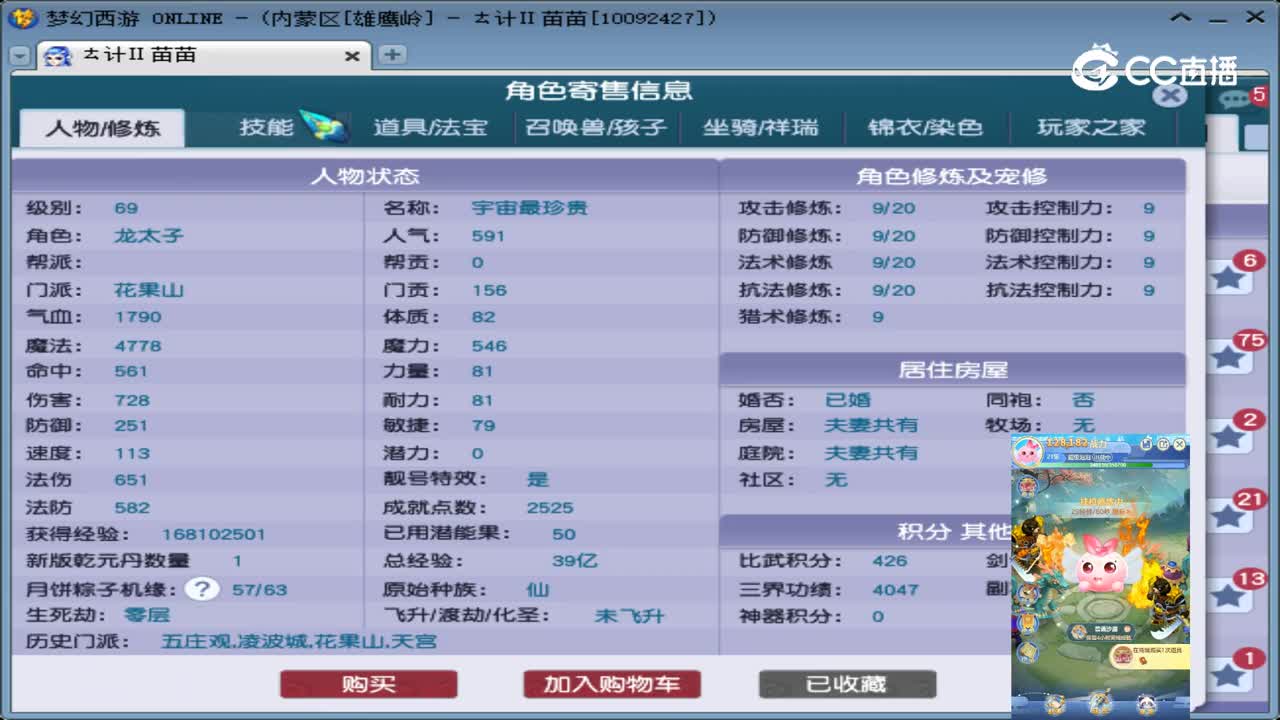
Task: Open the help icon beside 月饼粽子机缘
Action: coord(202,589)
